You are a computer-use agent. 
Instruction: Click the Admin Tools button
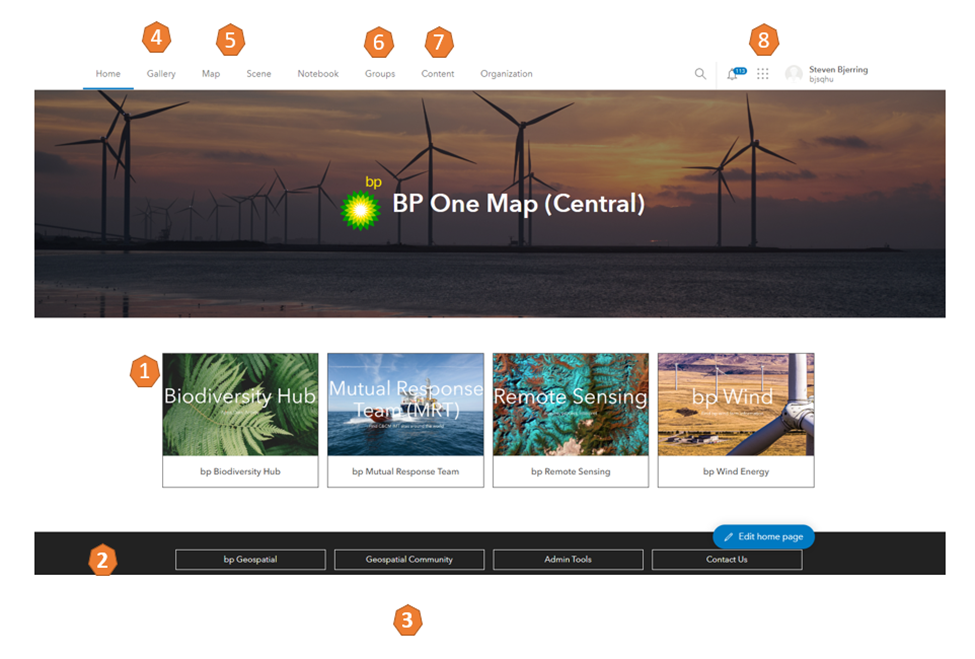coord(568,560)
